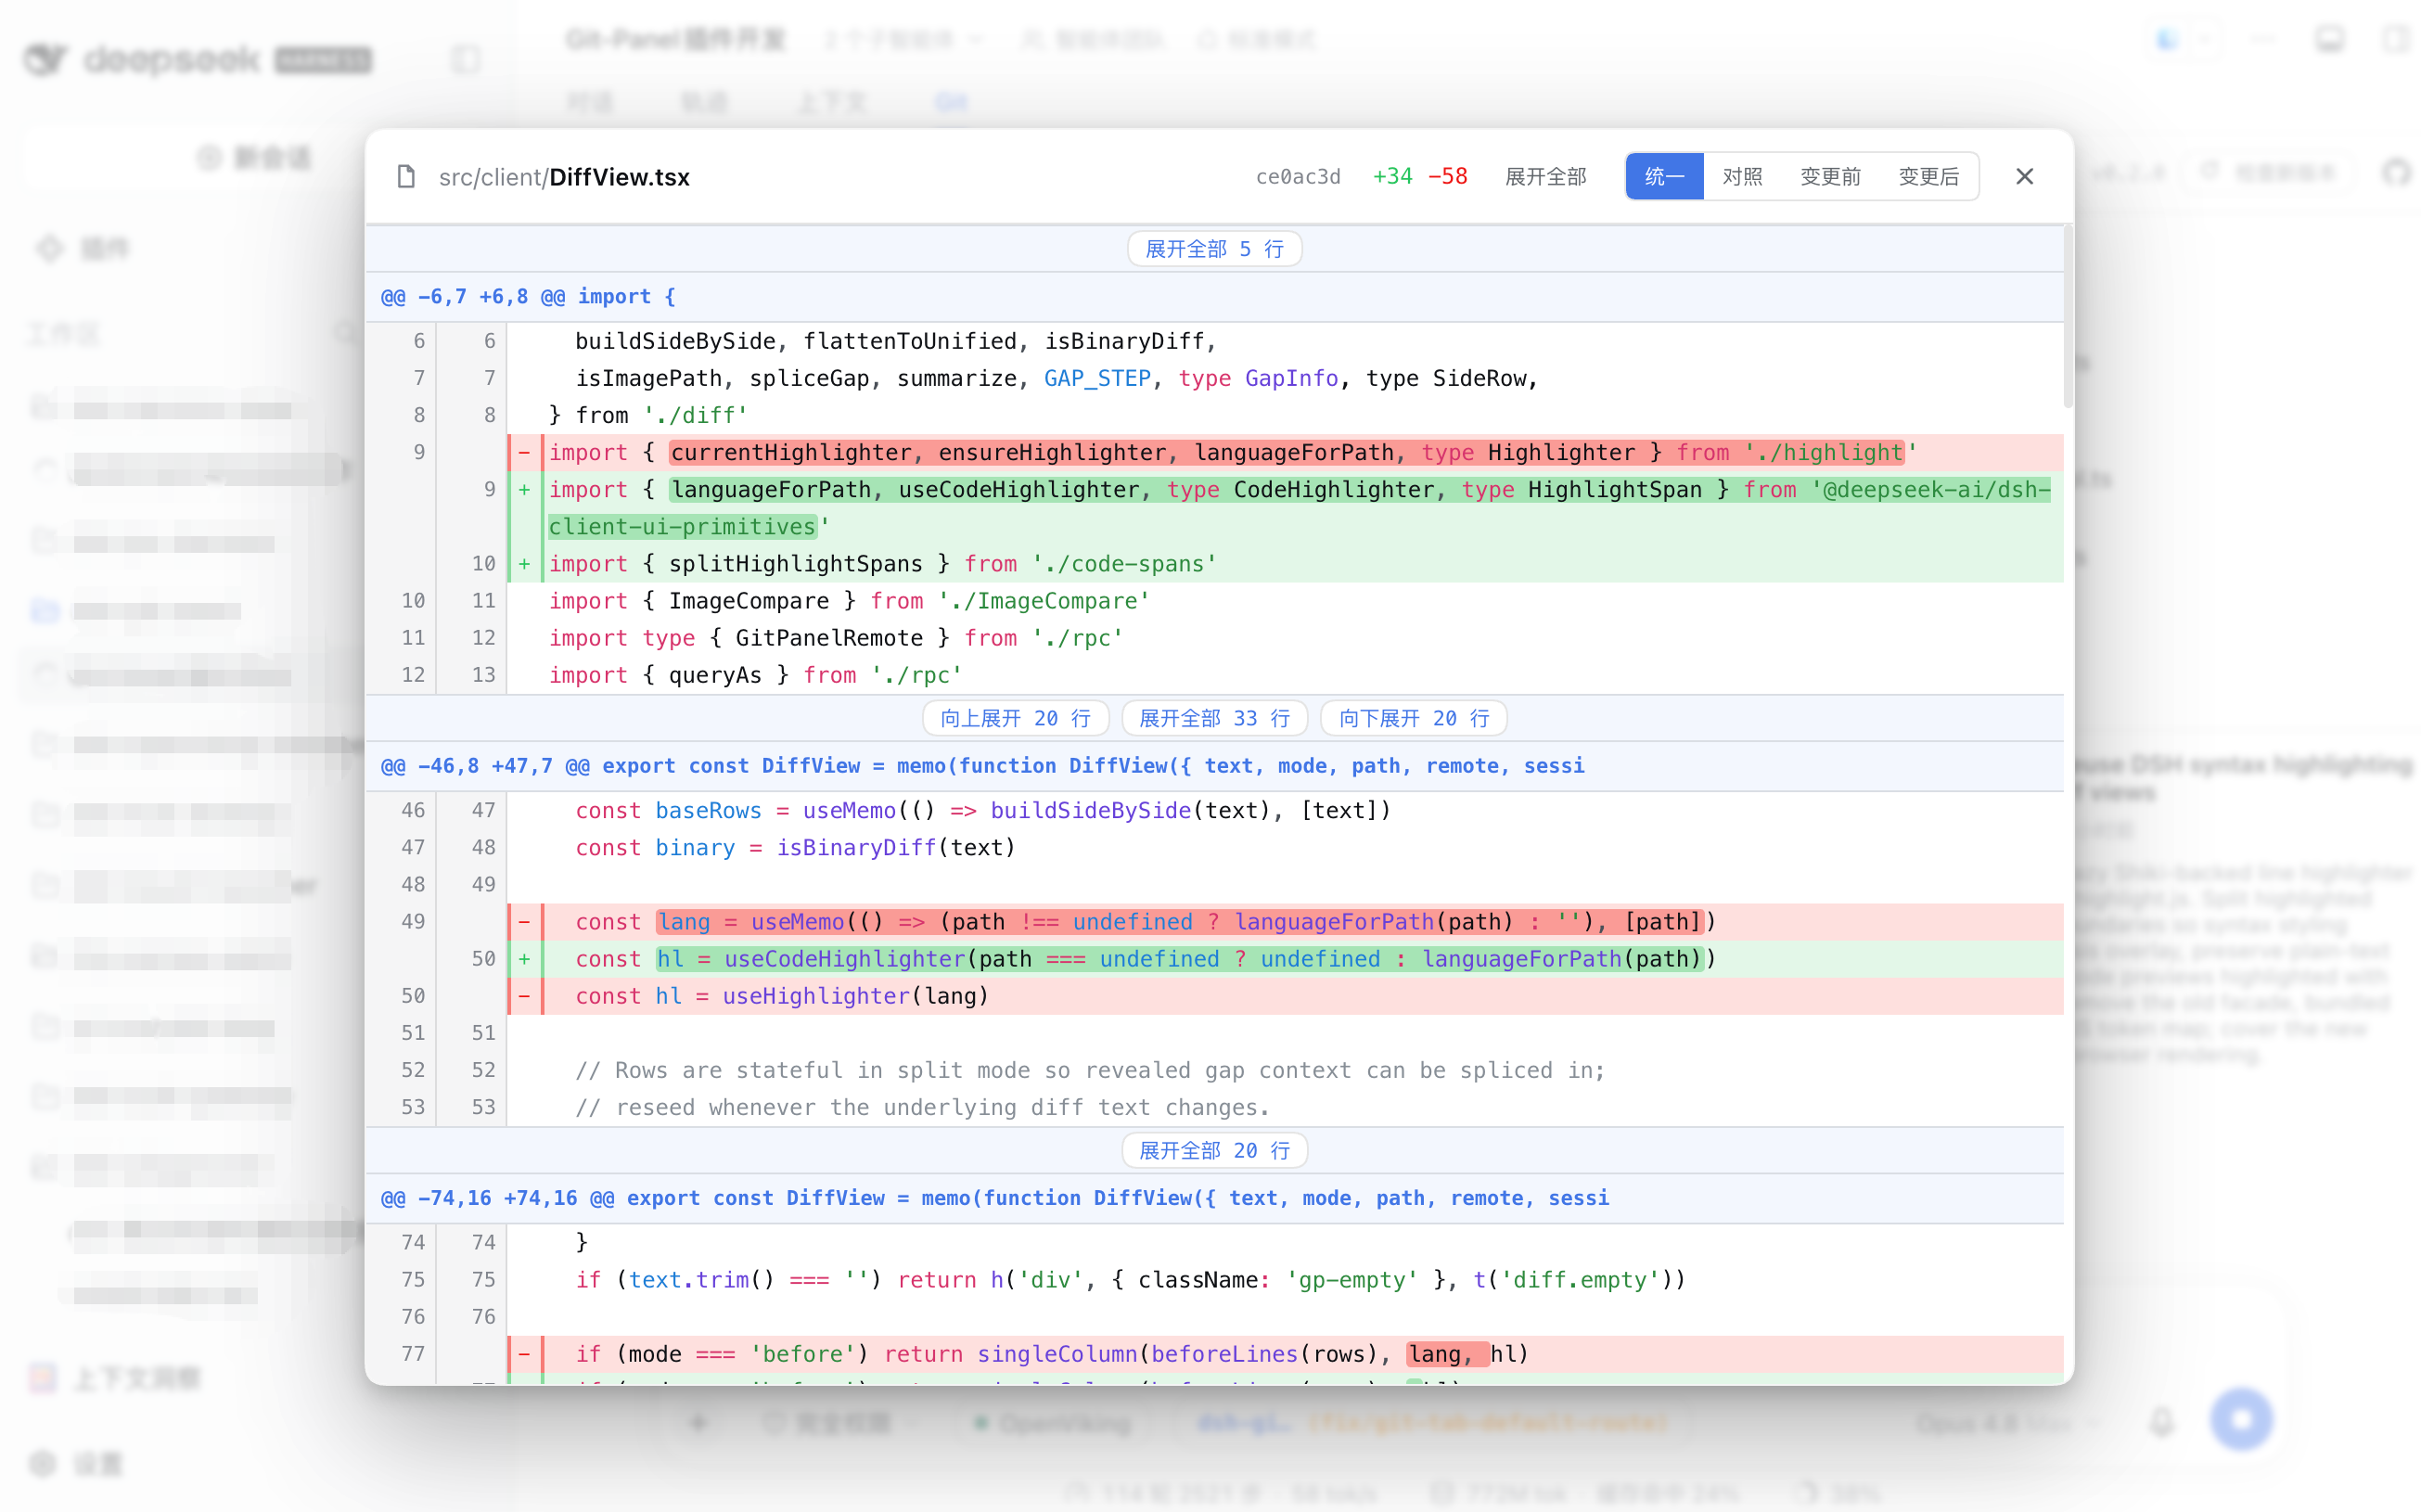
Task: Click the plus marker on the splitHighlightSpans line
Action: (x=523, y=564)
